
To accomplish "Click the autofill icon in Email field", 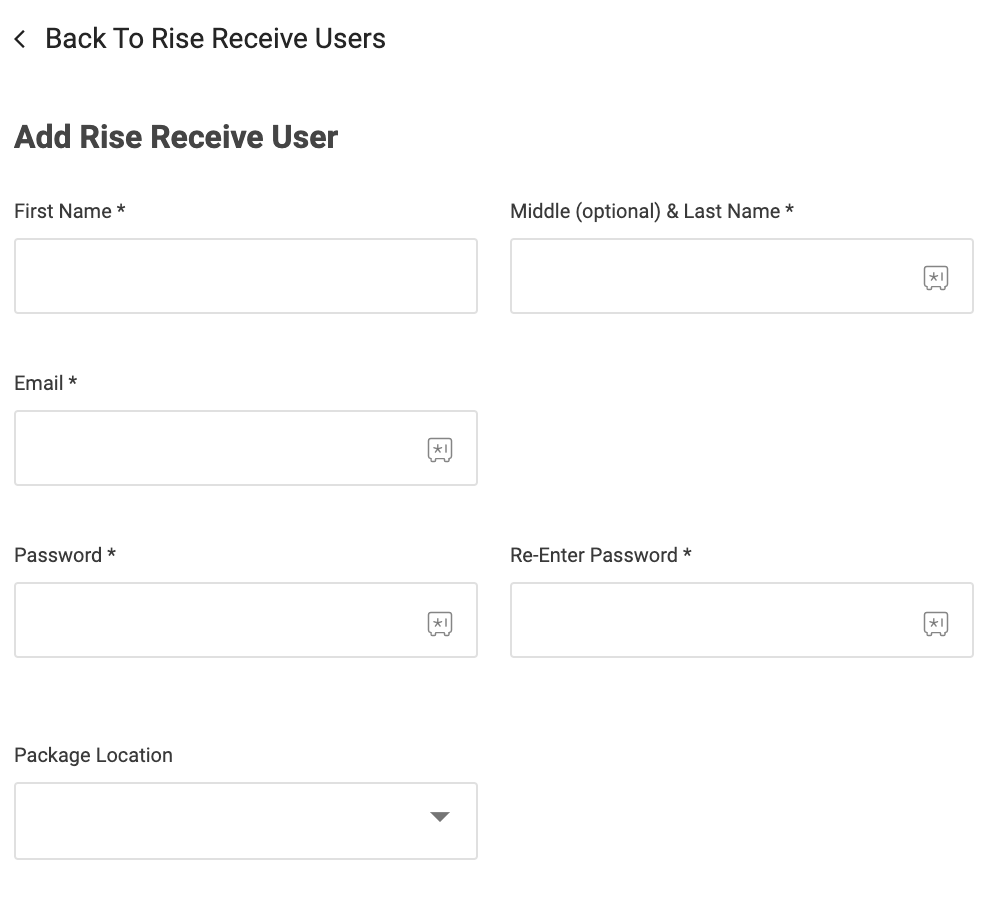I will click(x=440, y=450).
